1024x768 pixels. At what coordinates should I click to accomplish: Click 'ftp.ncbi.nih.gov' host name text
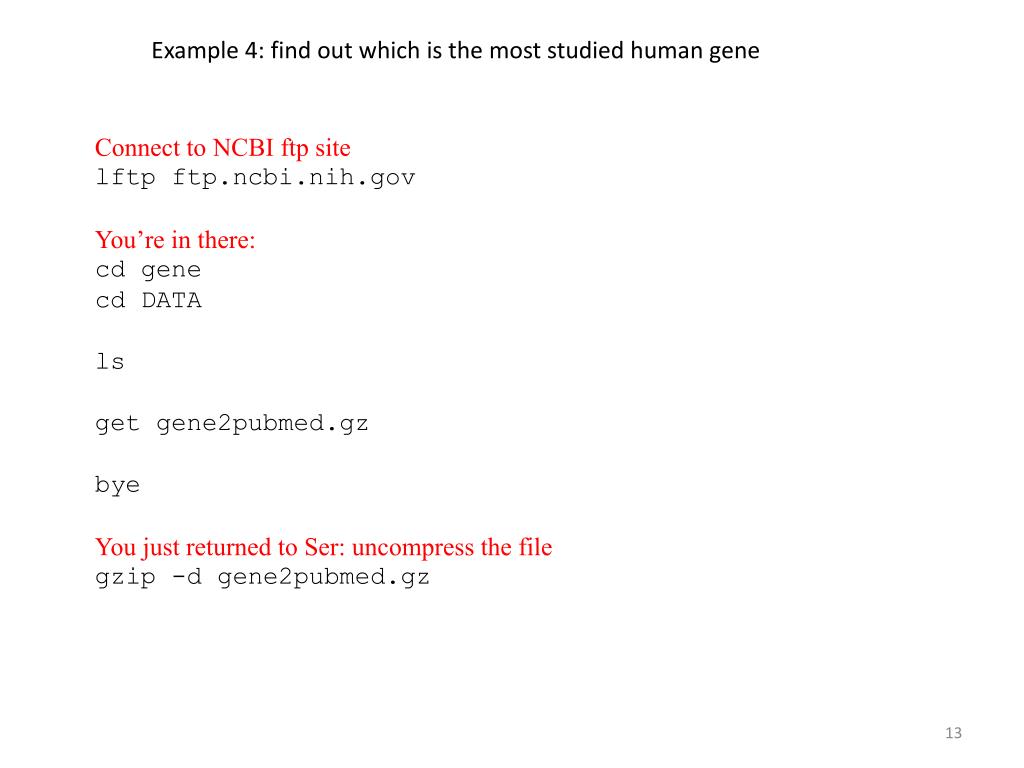coord(293,178)
